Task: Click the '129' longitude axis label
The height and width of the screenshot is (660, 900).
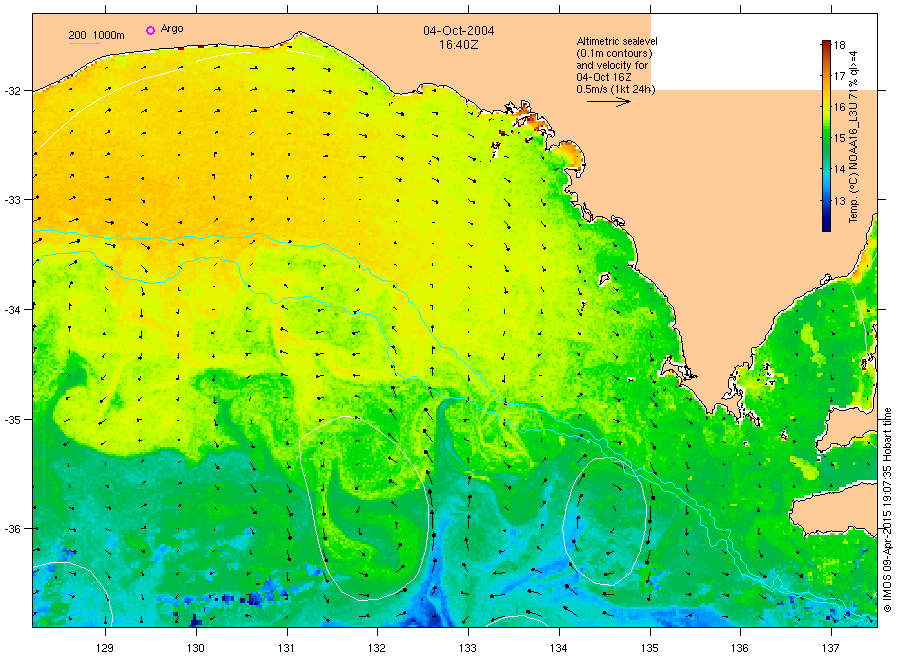Action: click(x=105, y=649)
